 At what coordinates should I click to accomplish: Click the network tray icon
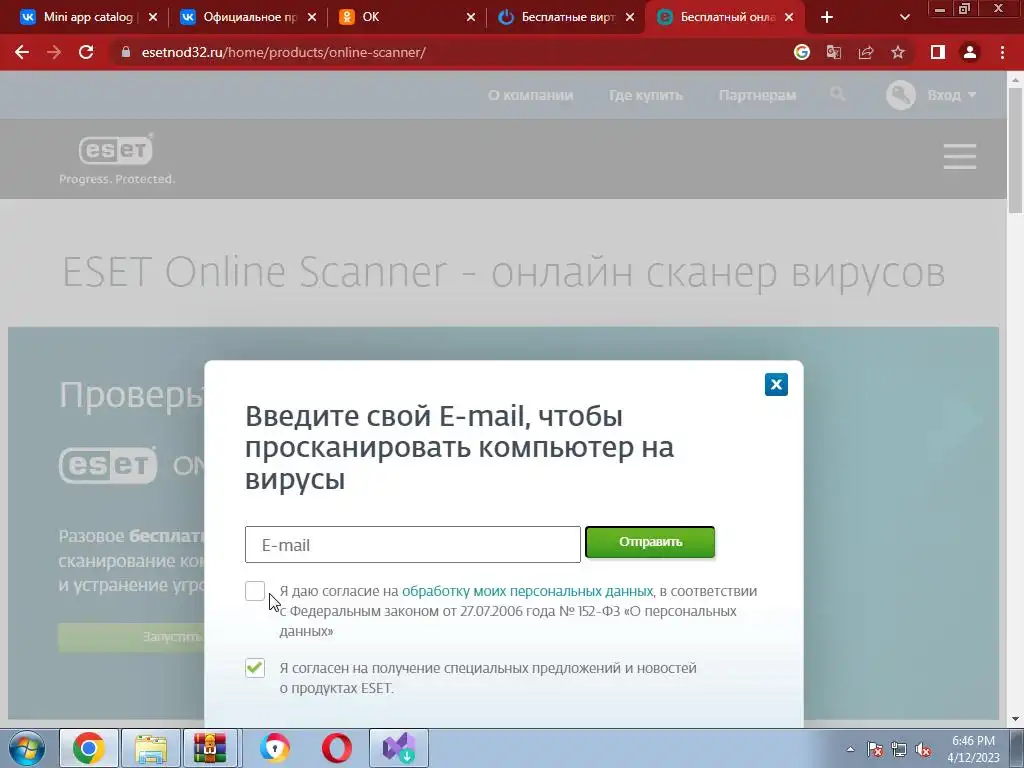click(899, 749)
